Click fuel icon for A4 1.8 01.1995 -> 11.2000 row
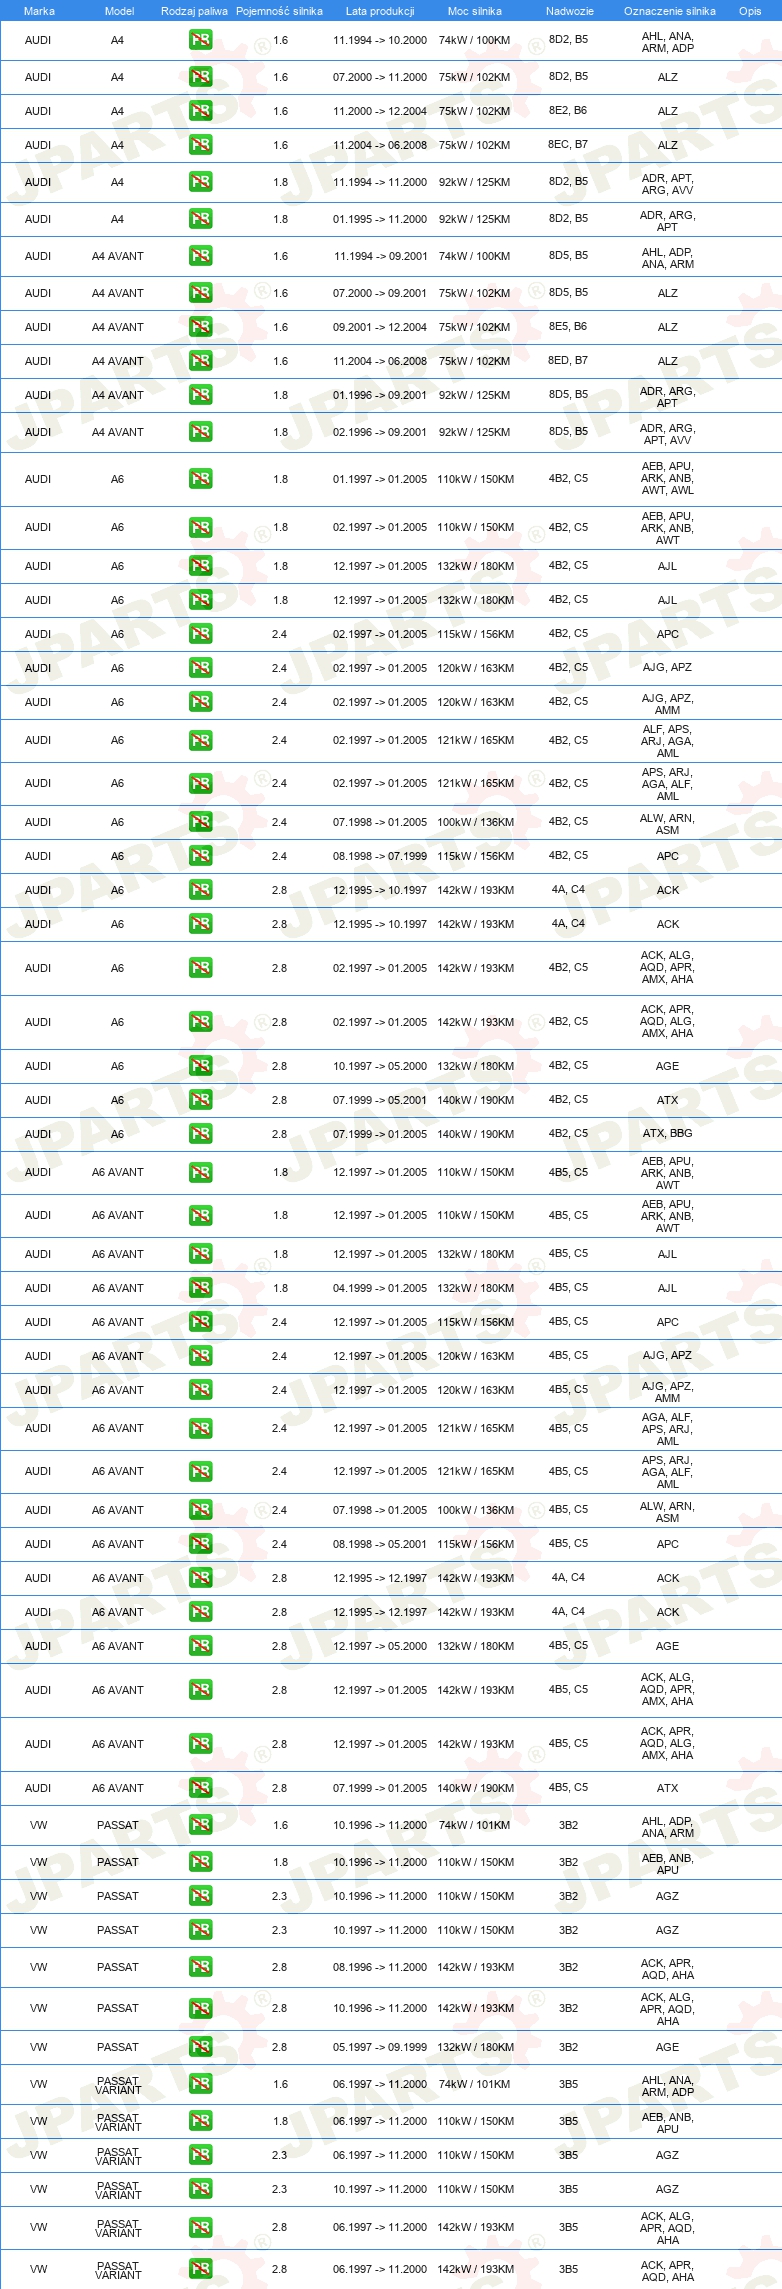The image size is (782, 2289). (x=200, y=219)
